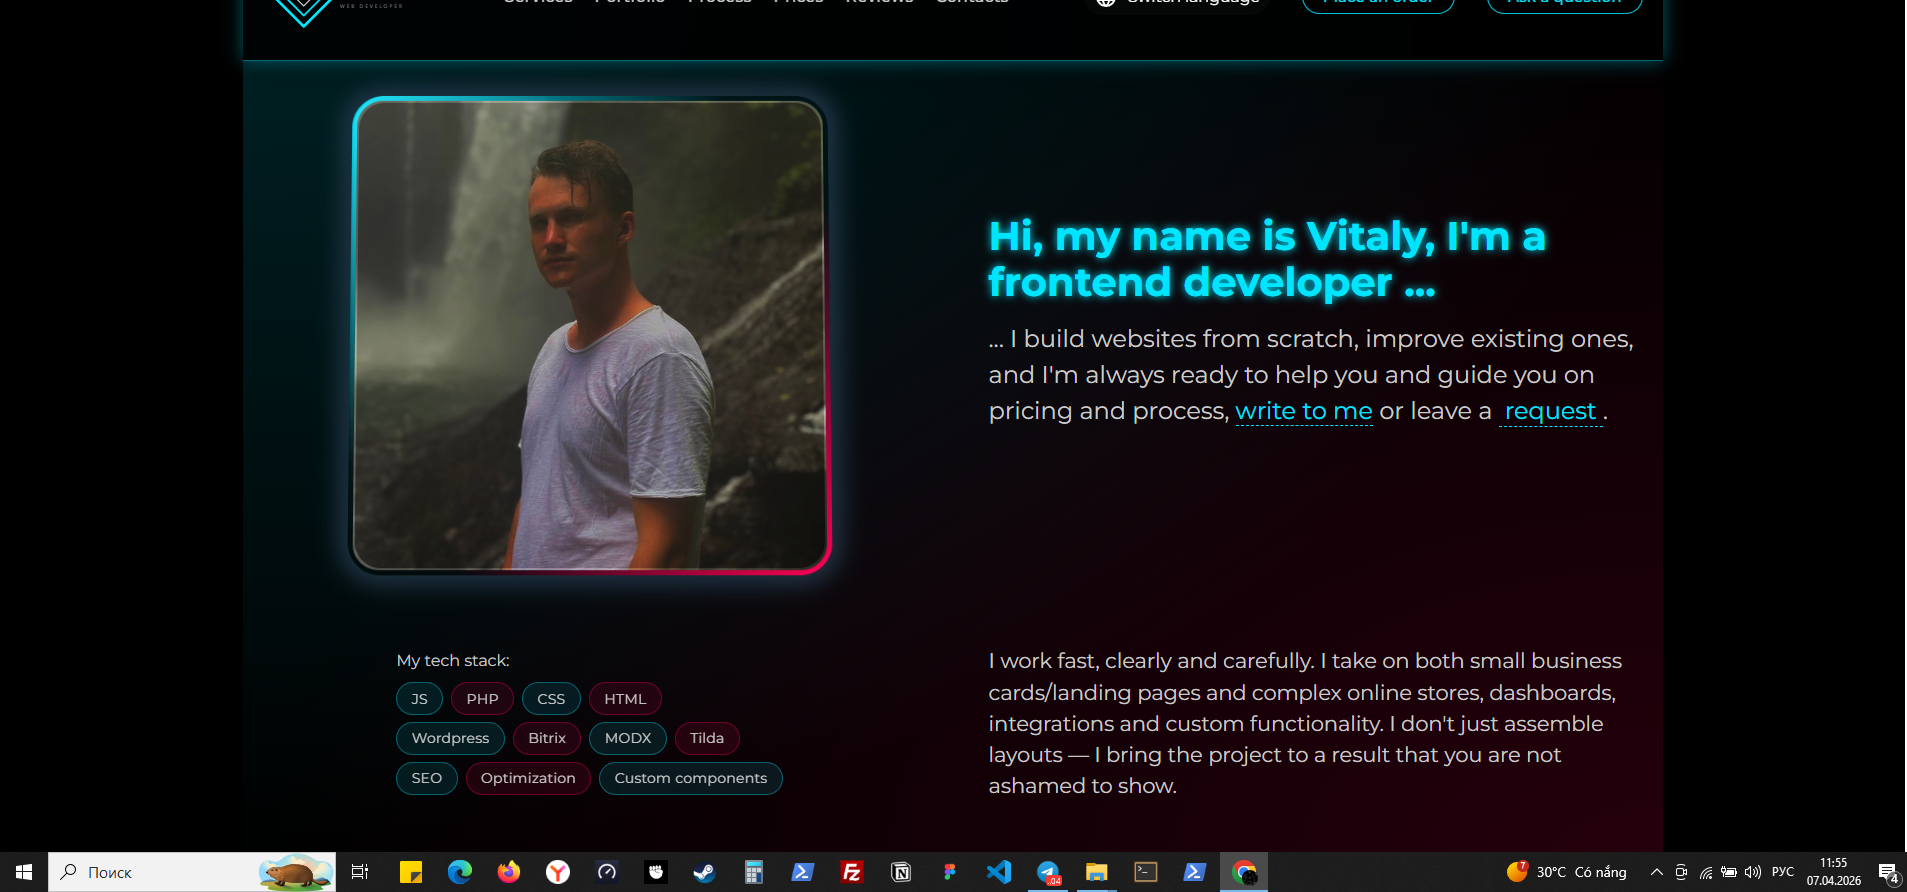Image resolution: width=1907 pixels, height=892 pixels.
Task: Open the PowerShell icon next to Chrome
Action: [x=1195, y=872]
